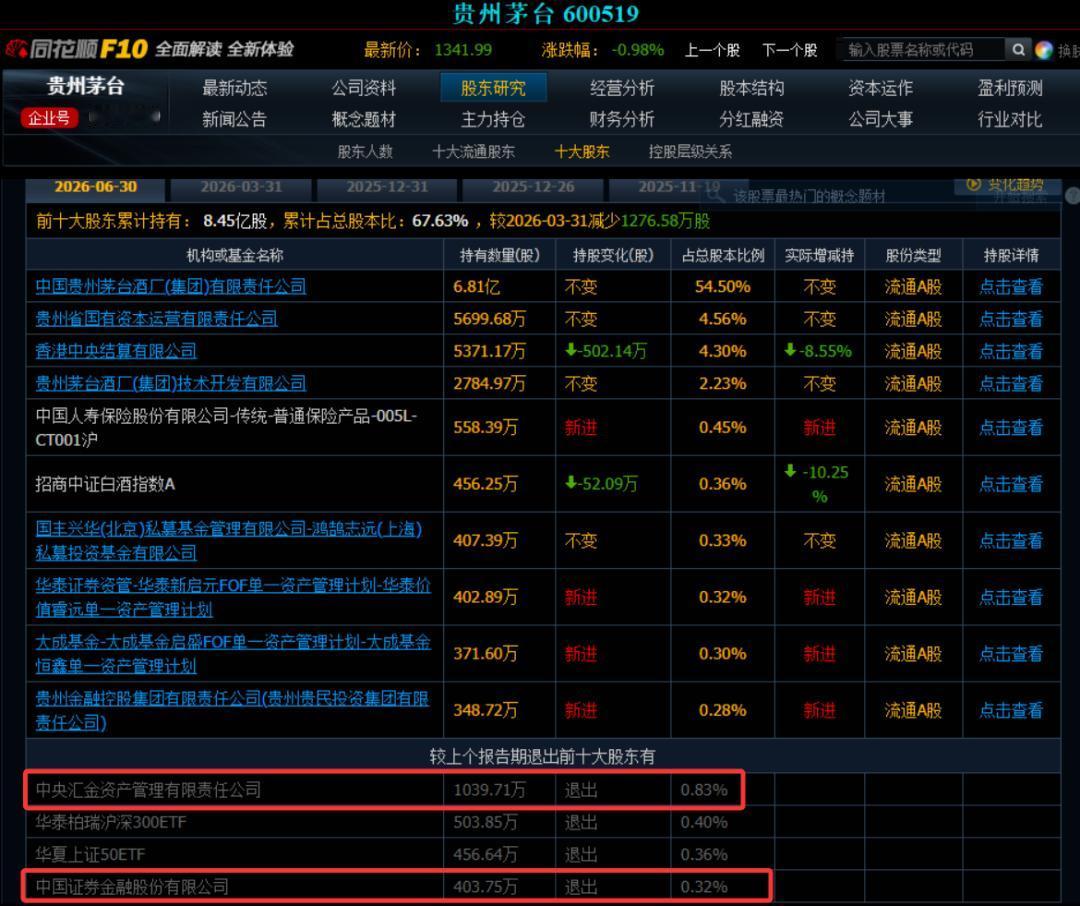Open 华泰证券资管 FOF plan link
This screenshot has width=1080, height=906.
click(233, 597)
